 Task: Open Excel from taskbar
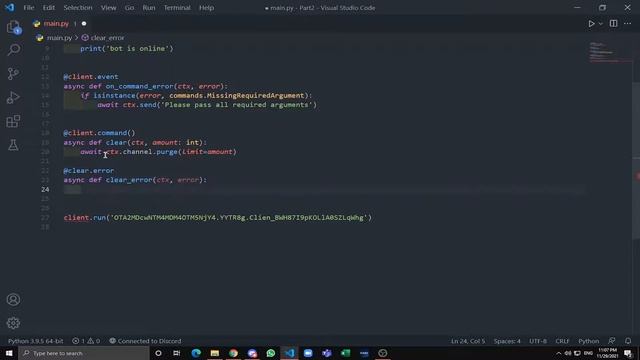346,353
